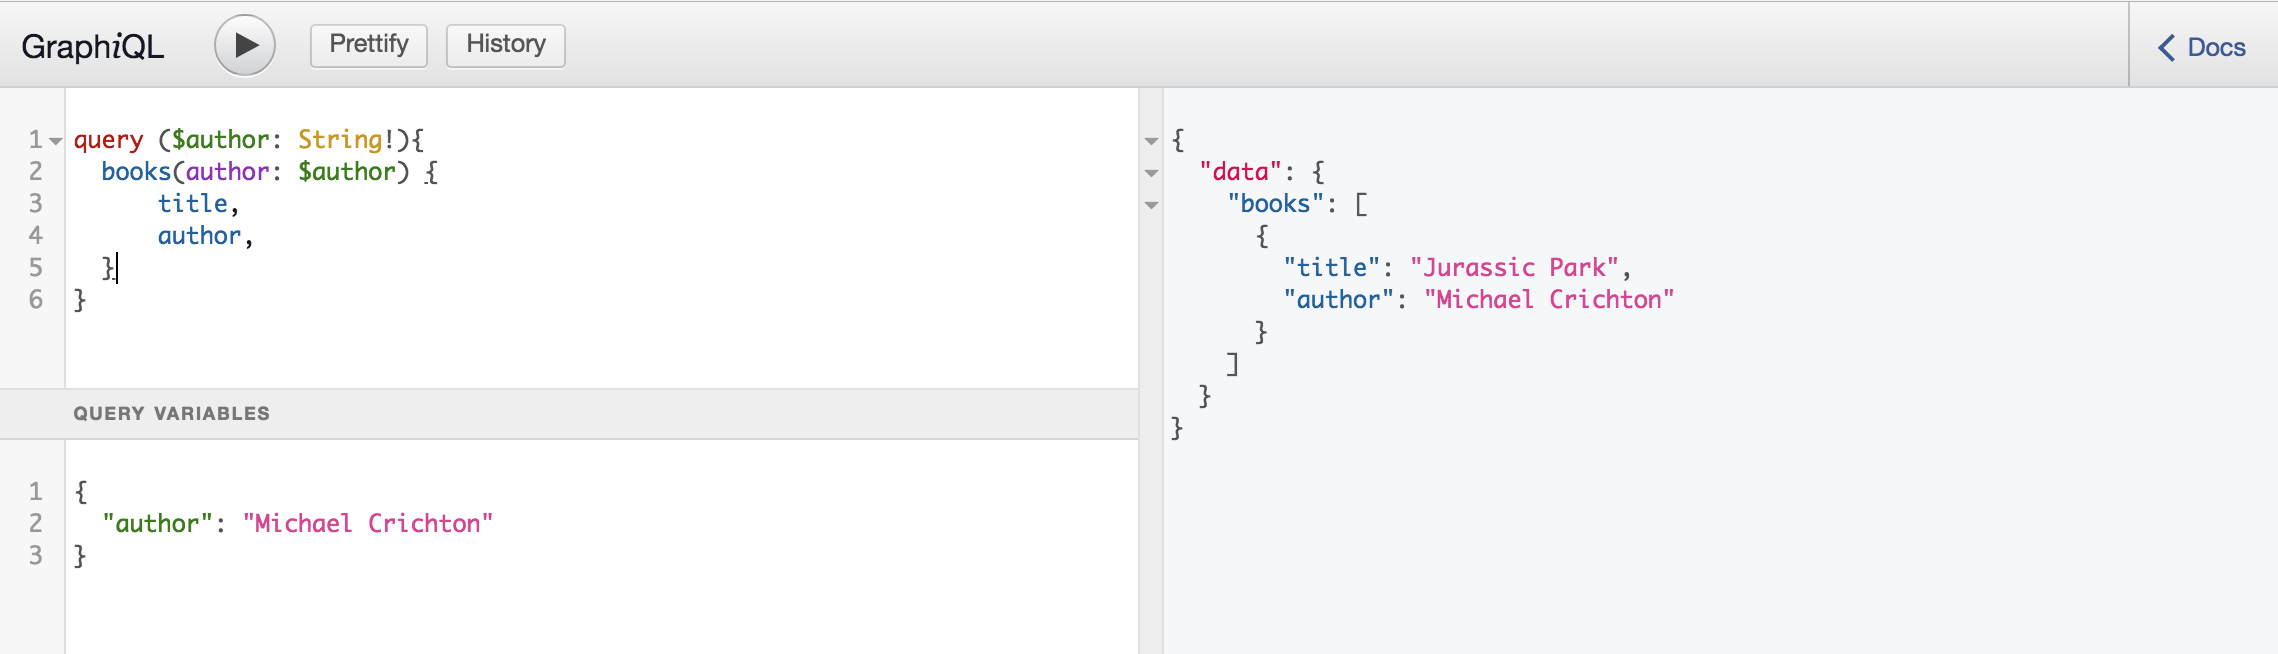
Task: Click the GraphiQL title logo
Action: pyautogui.click(x=92, y=47)
